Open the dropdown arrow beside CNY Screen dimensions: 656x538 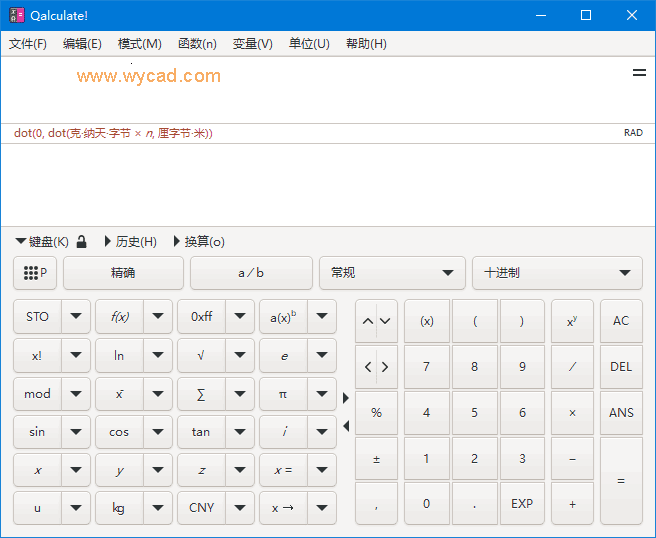[240, 508]
